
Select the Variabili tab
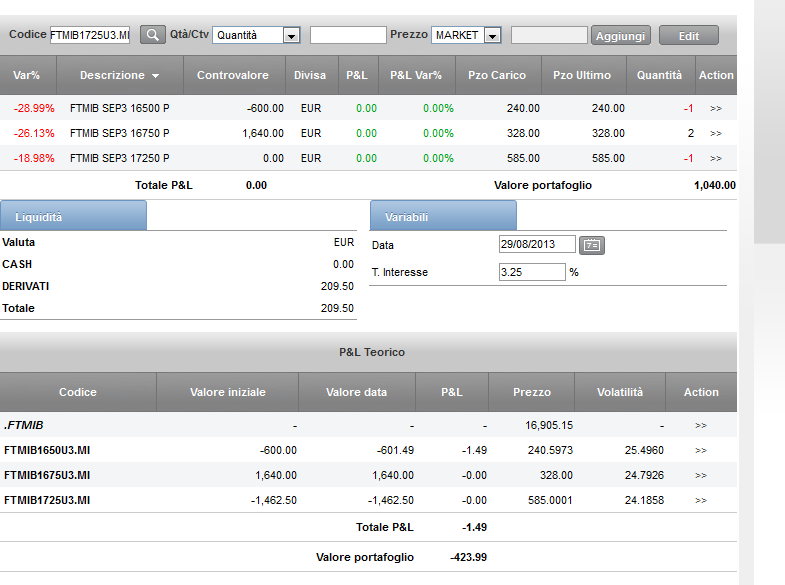(443, 216)
